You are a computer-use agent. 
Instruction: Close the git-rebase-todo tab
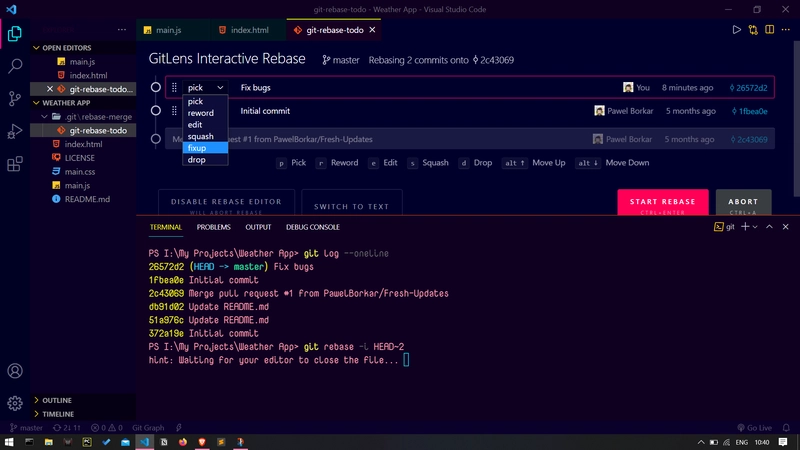click(x=372, y=30)
